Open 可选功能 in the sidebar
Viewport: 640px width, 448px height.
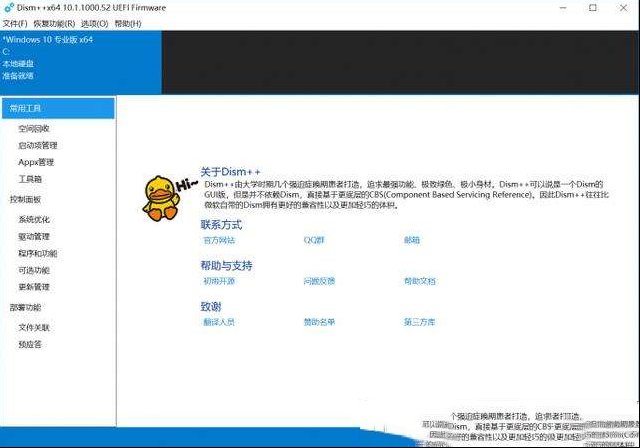(34, 270)
